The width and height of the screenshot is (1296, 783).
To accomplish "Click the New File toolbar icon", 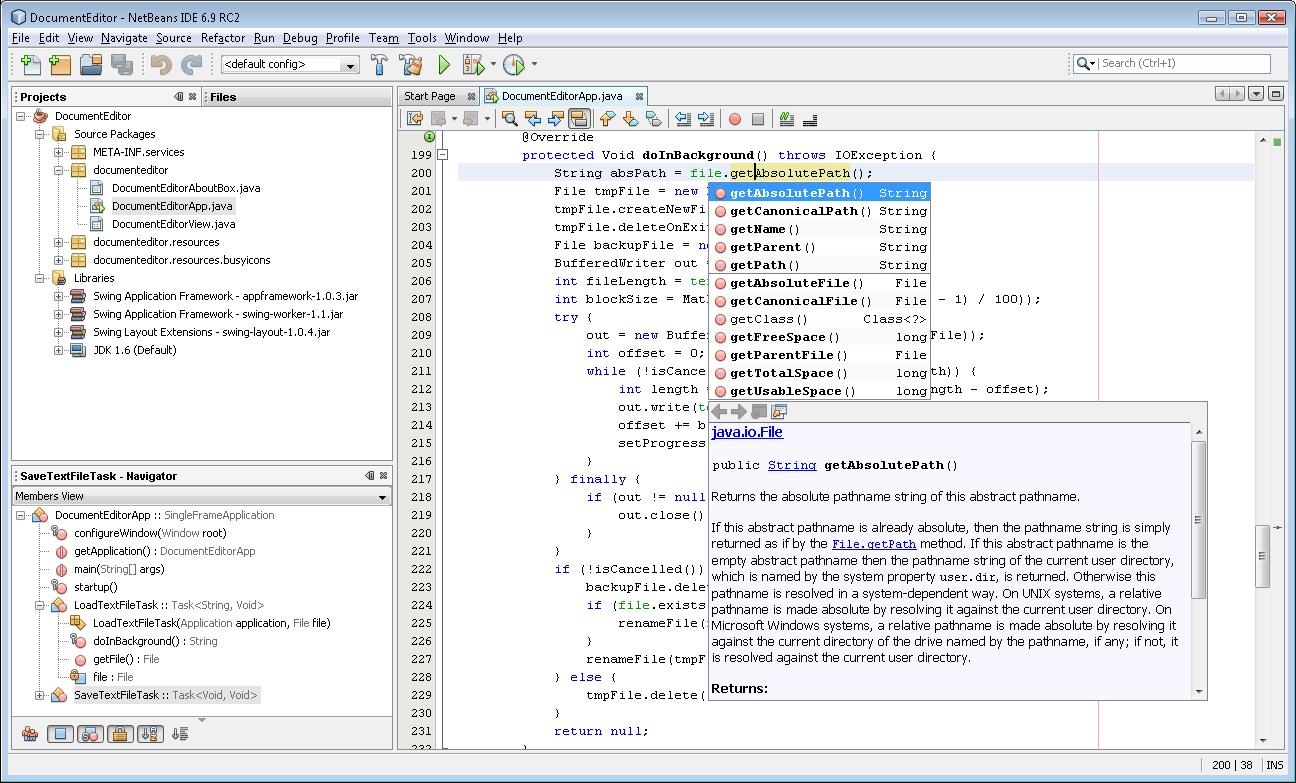I will click(31, 65).
